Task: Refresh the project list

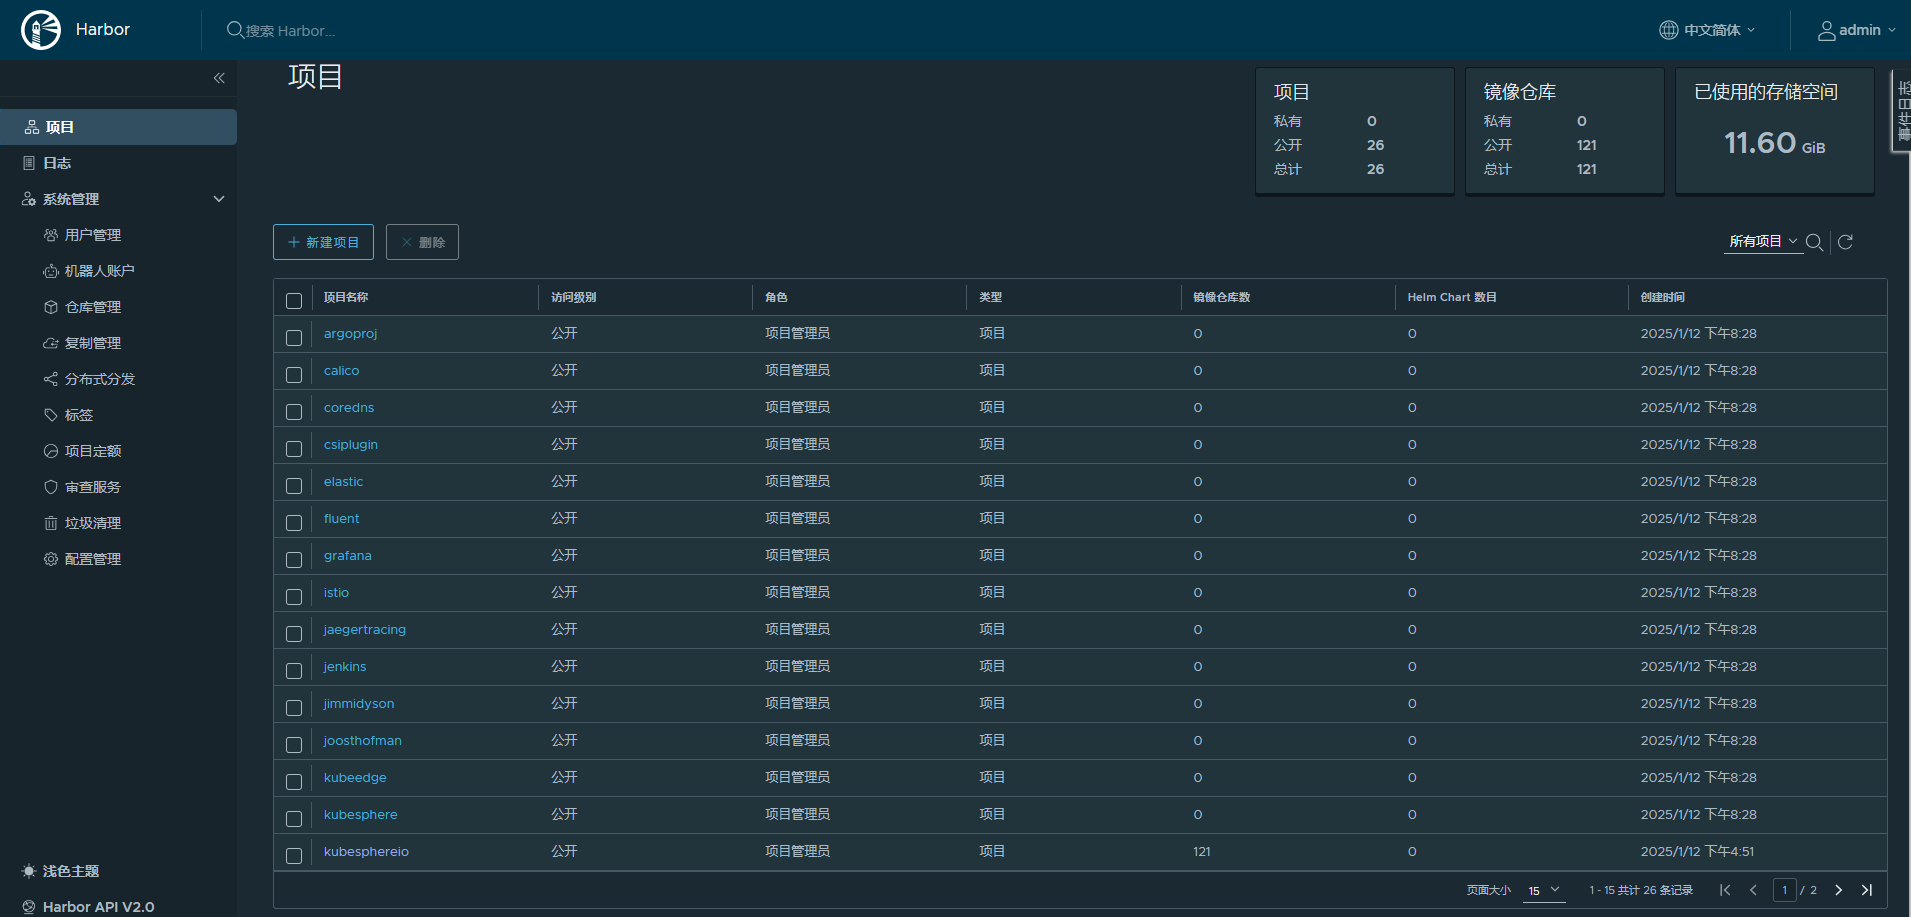Action: tap(1846, 242)
